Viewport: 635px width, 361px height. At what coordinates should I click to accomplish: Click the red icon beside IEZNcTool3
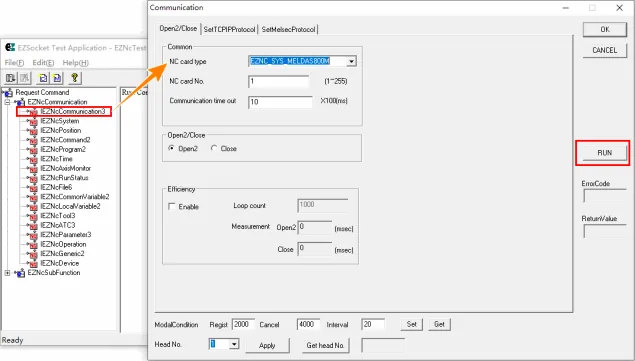(x=33, y=216)
